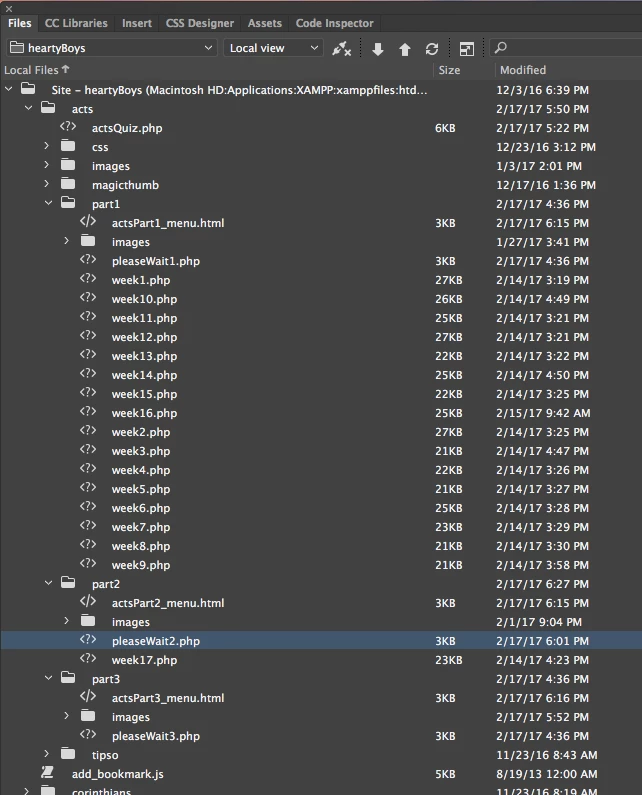The height and width of the screenshot is (795, 642).
Task: Click the actsPart2_menu.html file icon
Action: tap(88, 601)
